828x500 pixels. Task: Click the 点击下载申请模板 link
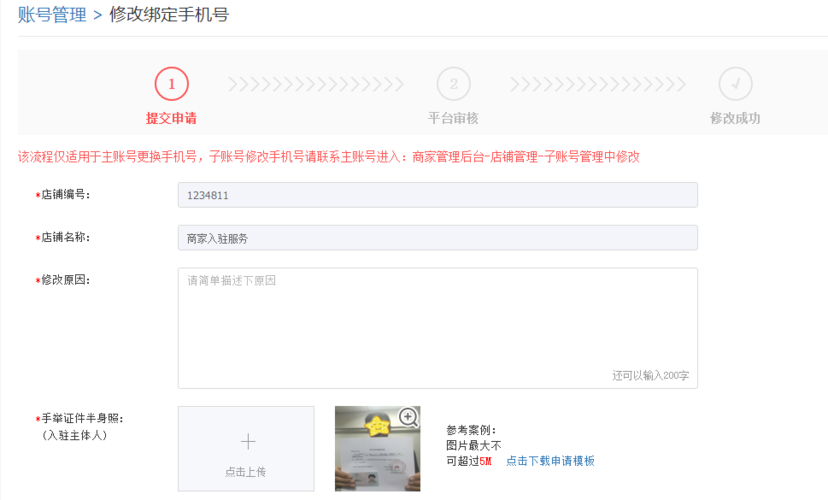550,461
